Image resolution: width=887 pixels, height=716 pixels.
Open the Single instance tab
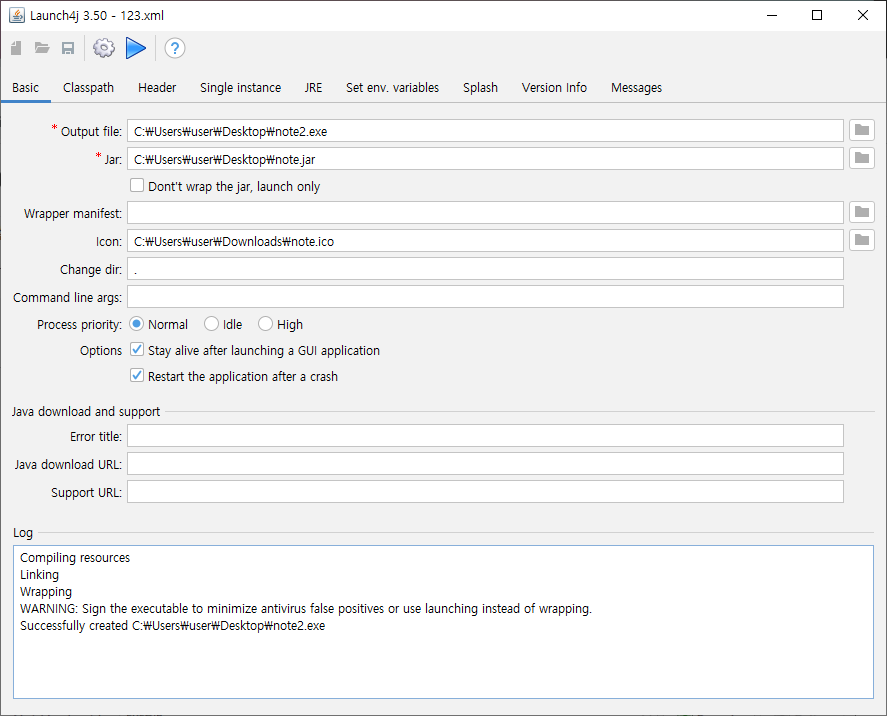point(240,88)
